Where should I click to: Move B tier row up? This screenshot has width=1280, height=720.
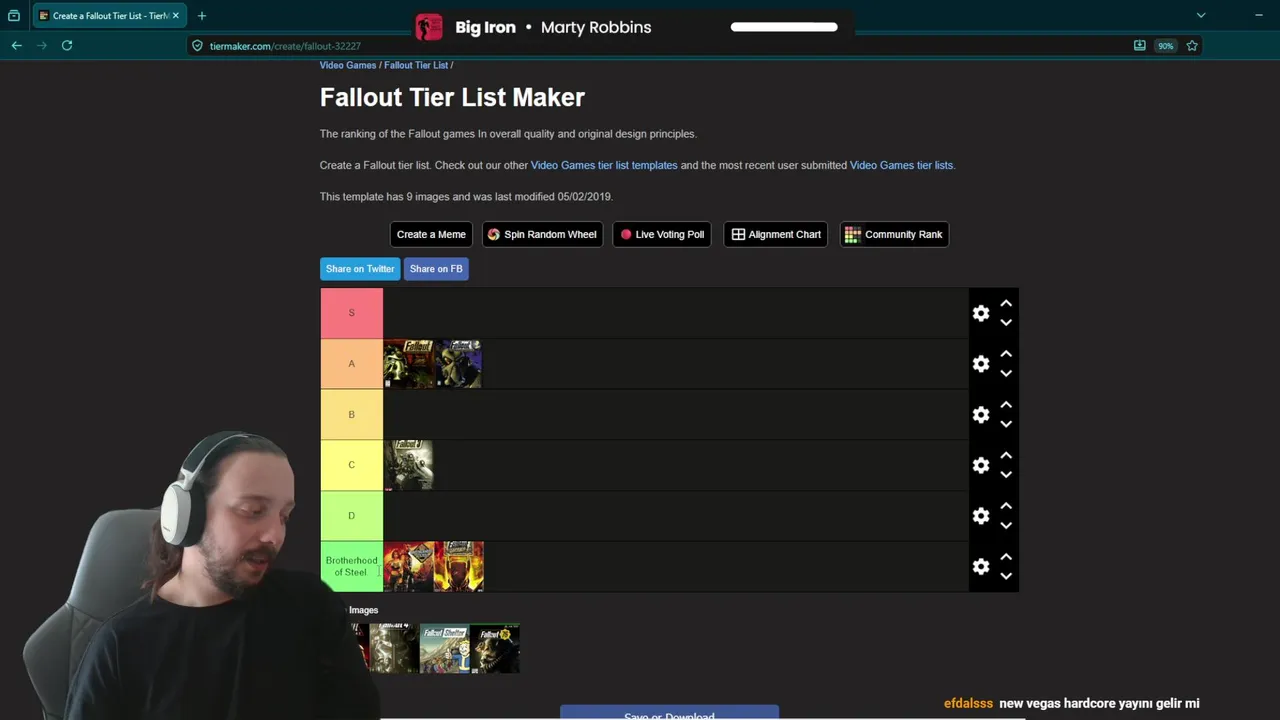click(1006, 405)
